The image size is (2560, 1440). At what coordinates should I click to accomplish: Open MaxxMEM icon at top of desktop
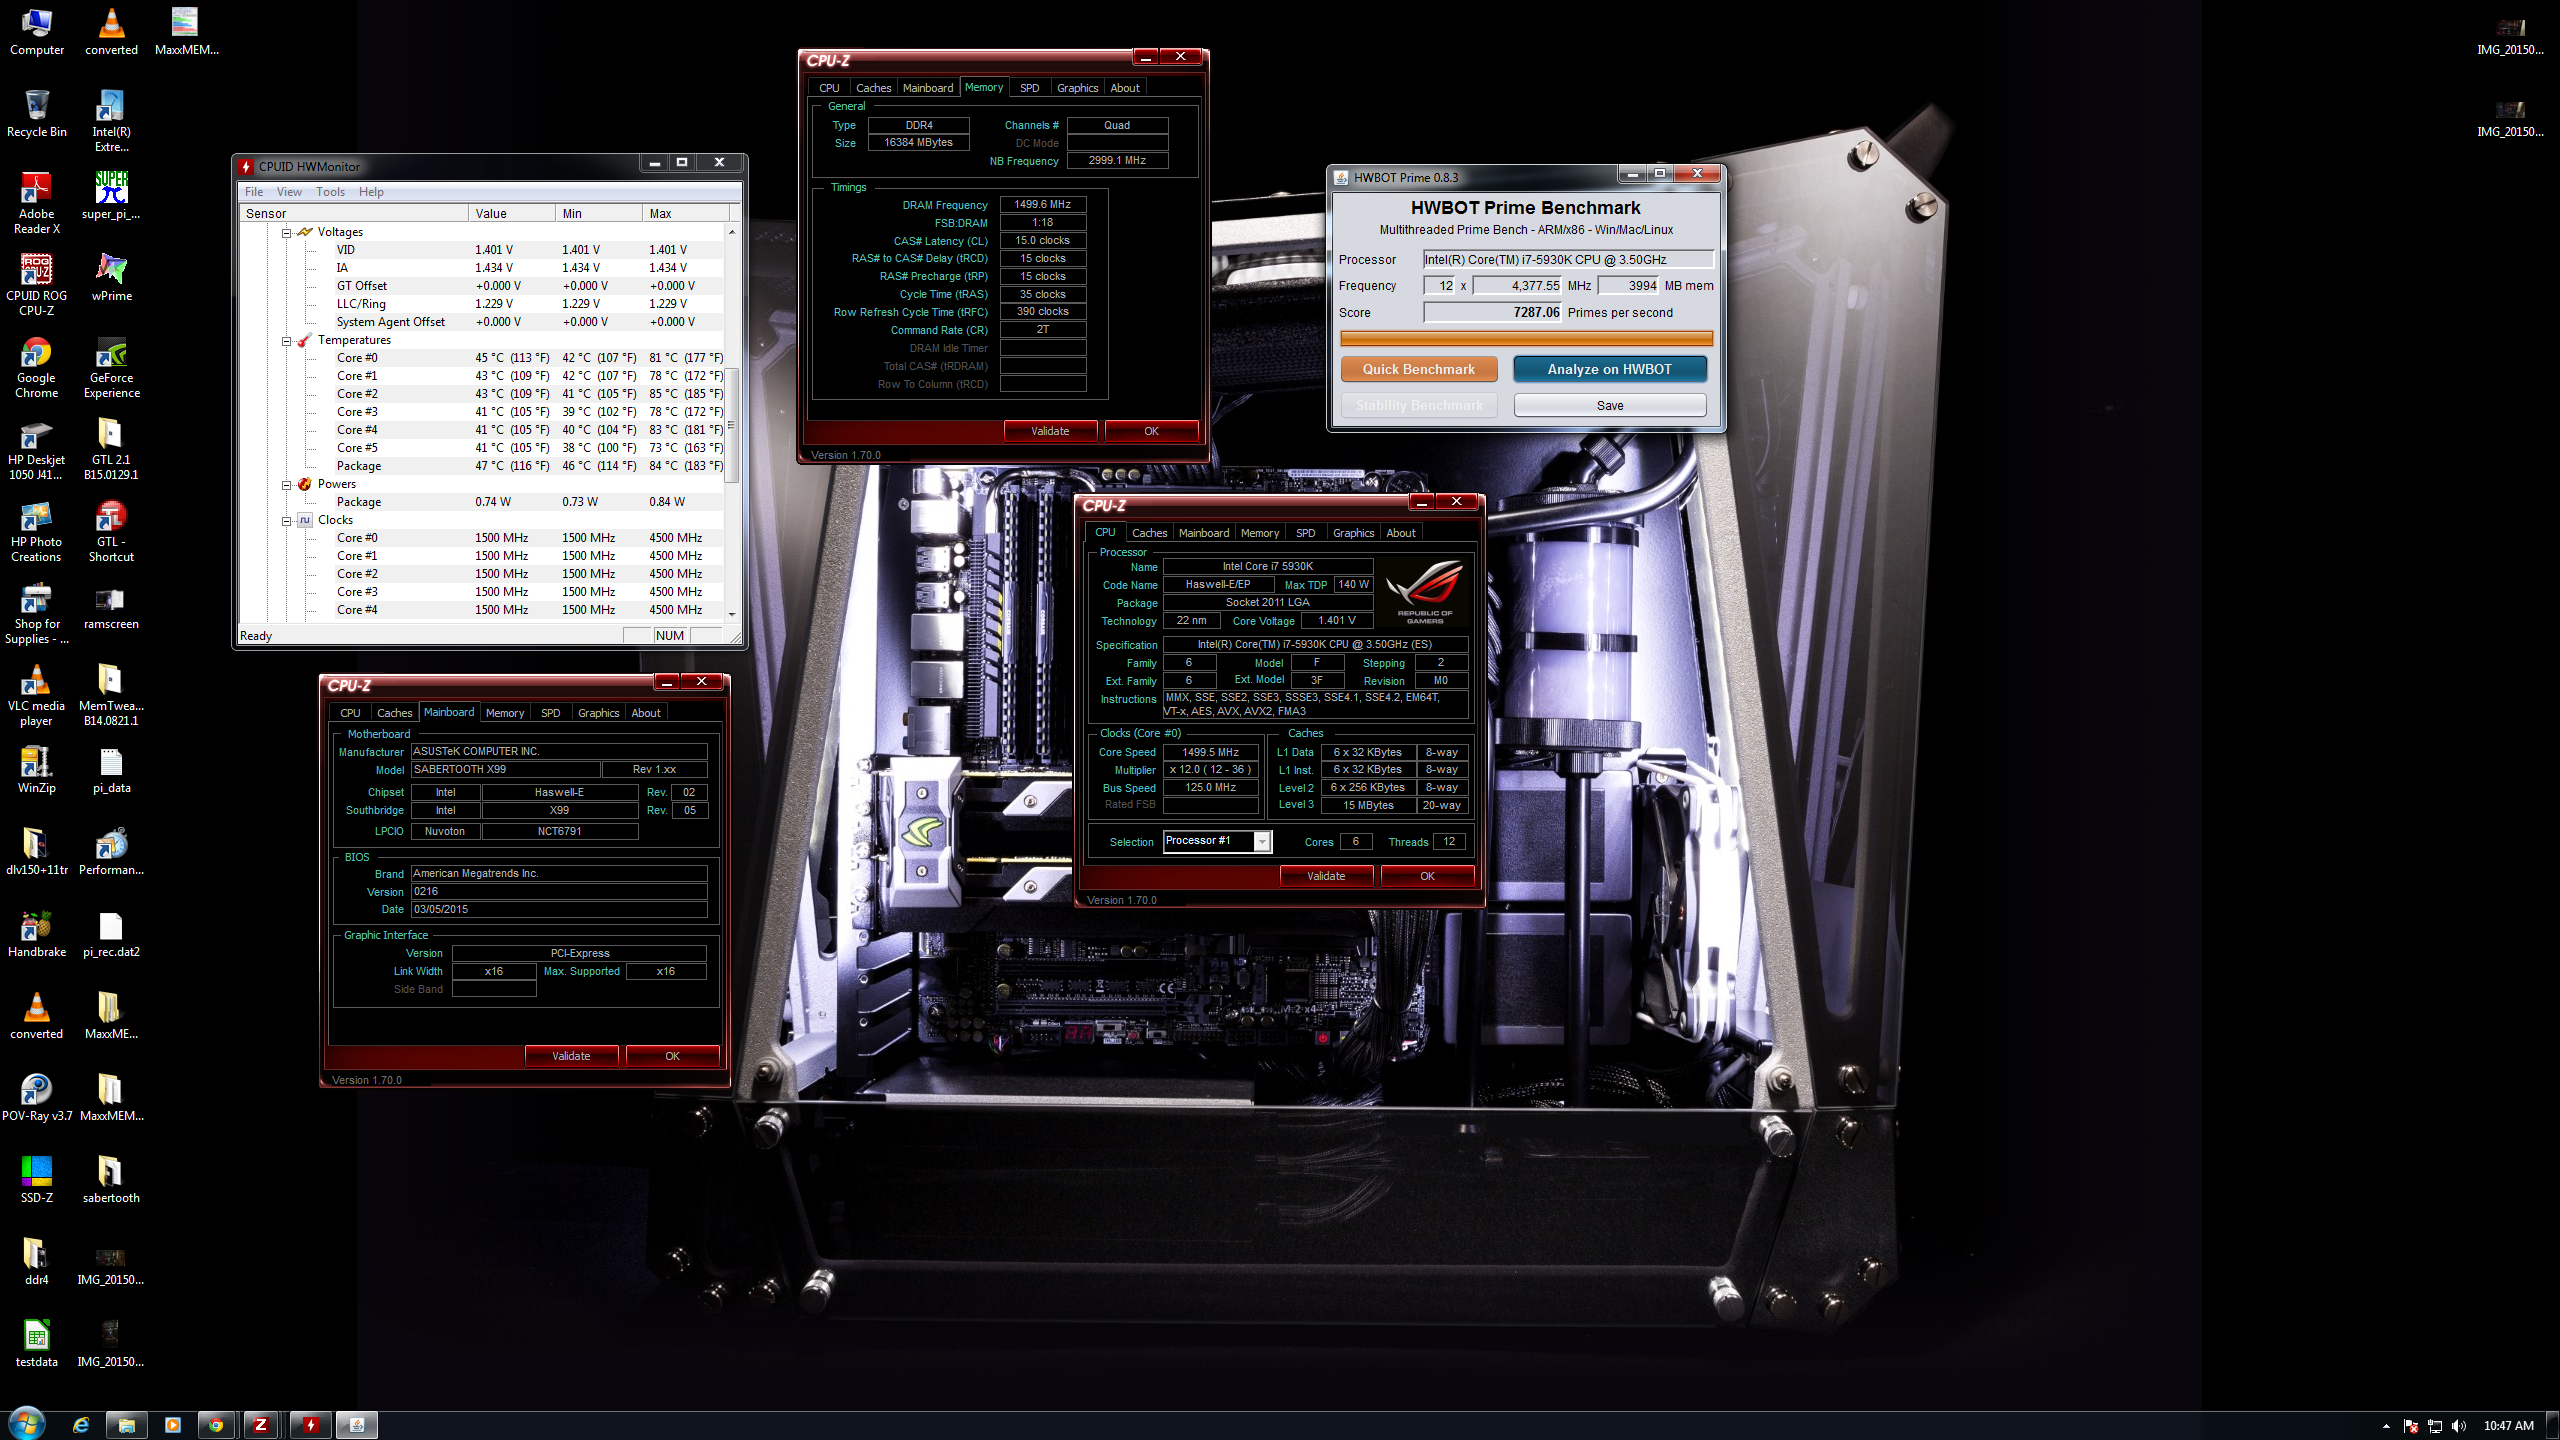coord(186,32)
